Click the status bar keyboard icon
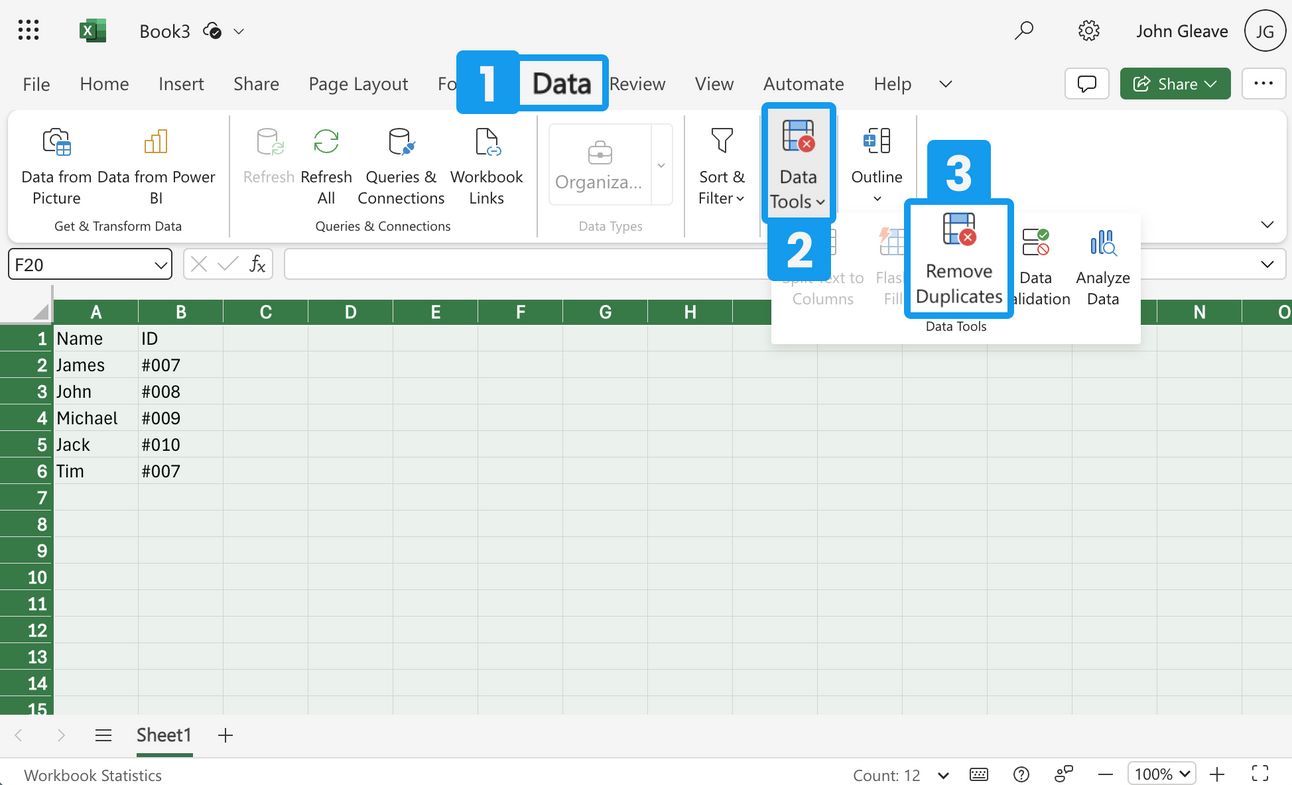 [x=979, y=774]
